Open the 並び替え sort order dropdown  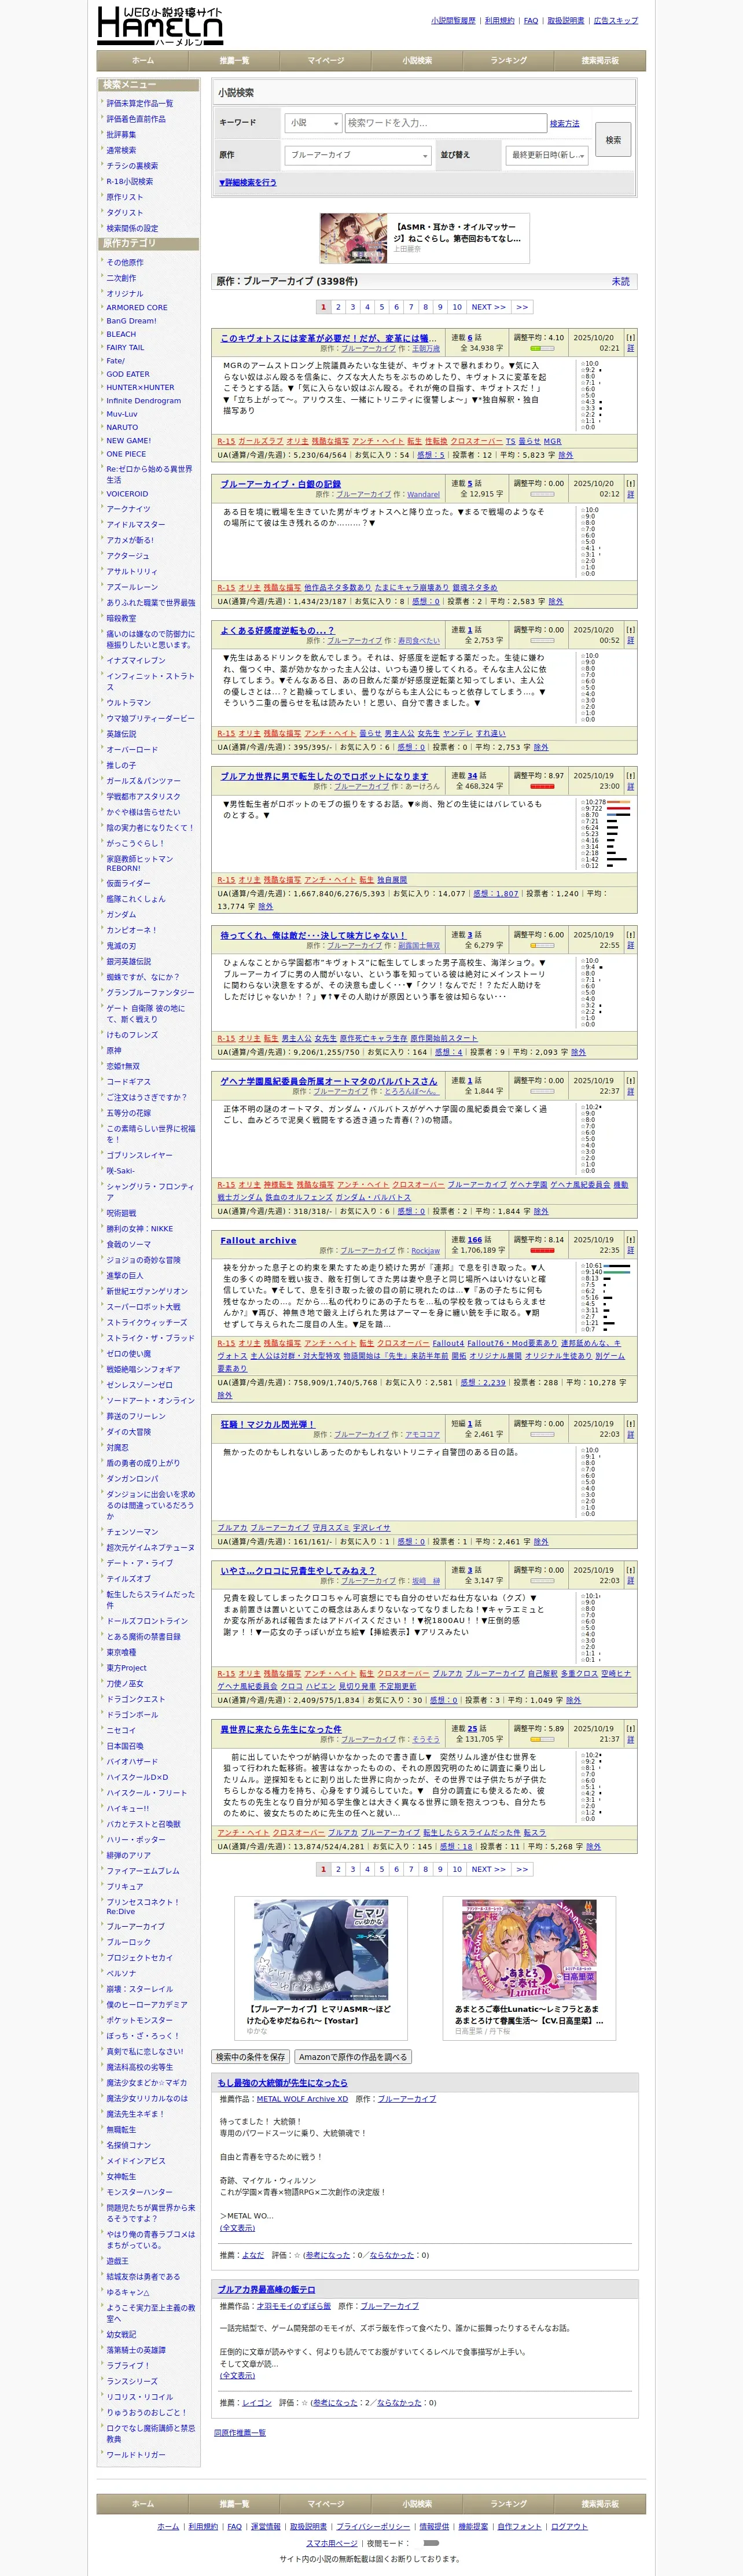pos(547,155)
